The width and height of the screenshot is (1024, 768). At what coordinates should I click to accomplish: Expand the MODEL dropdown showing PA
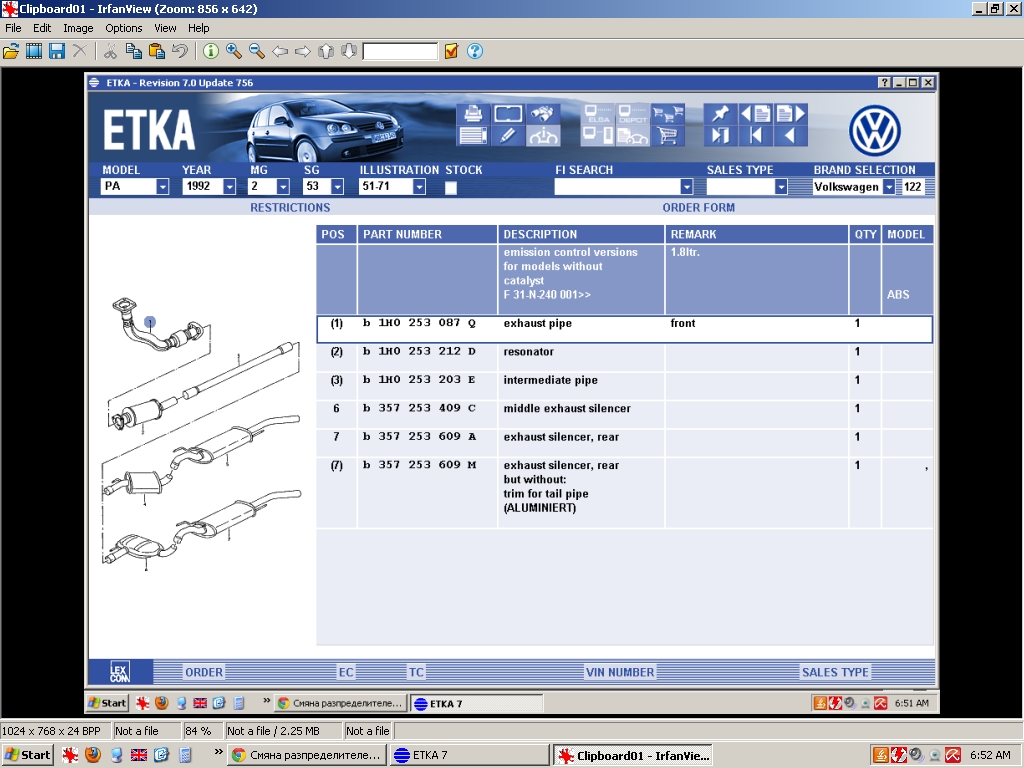click(162, 187)
